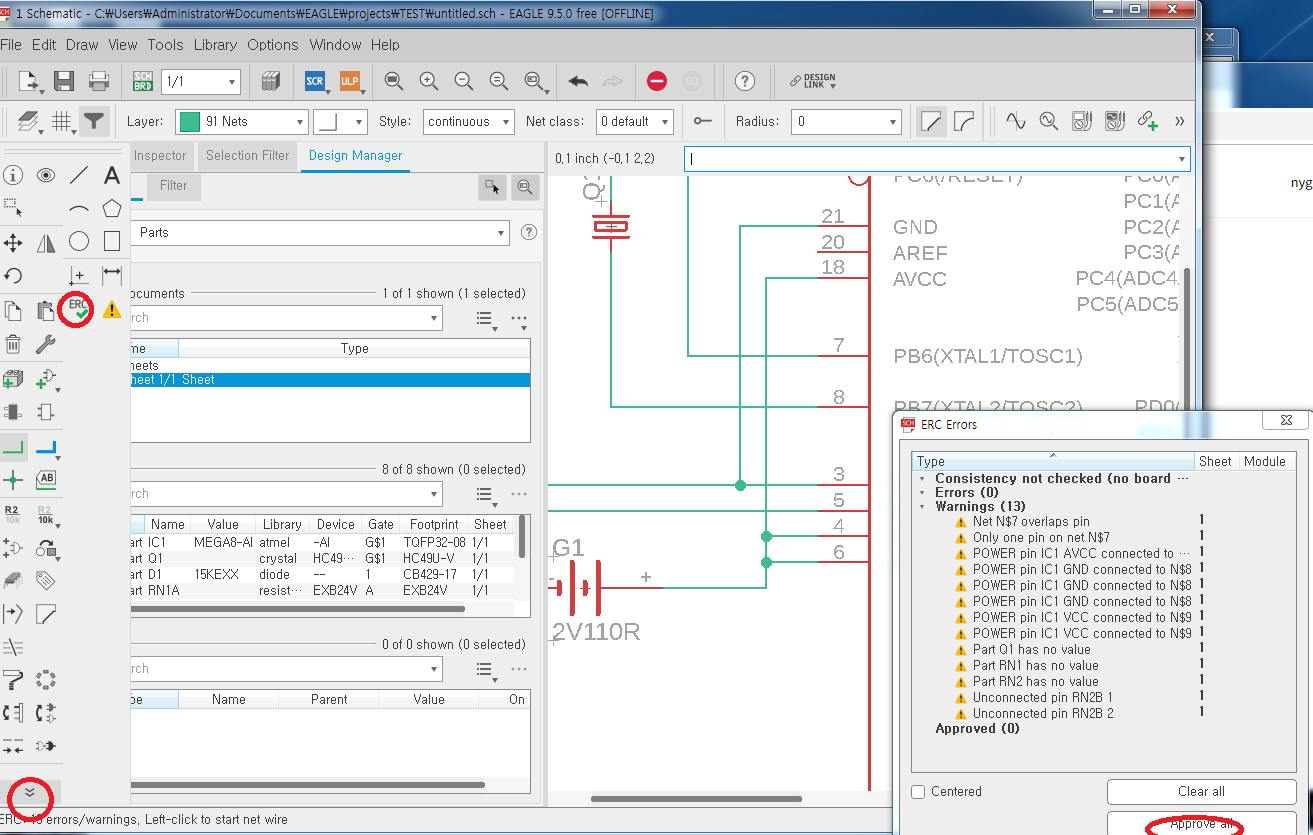Open the File menu
The width and height of the screenshot is (1313, 835).
11,45
